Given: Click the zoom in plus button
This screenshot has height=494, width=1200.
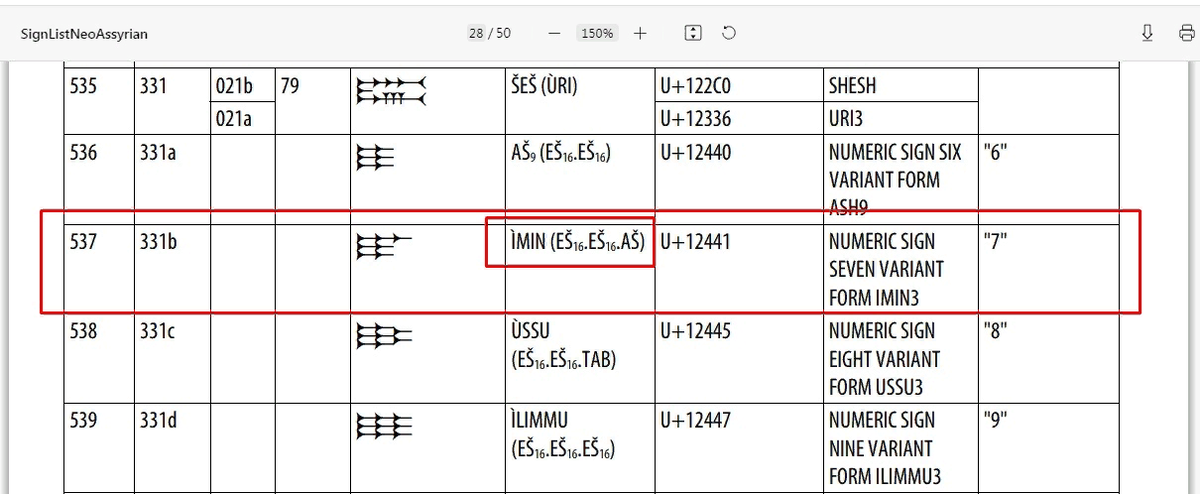Looking at the screenshot, I should click(x=640, y=33).
